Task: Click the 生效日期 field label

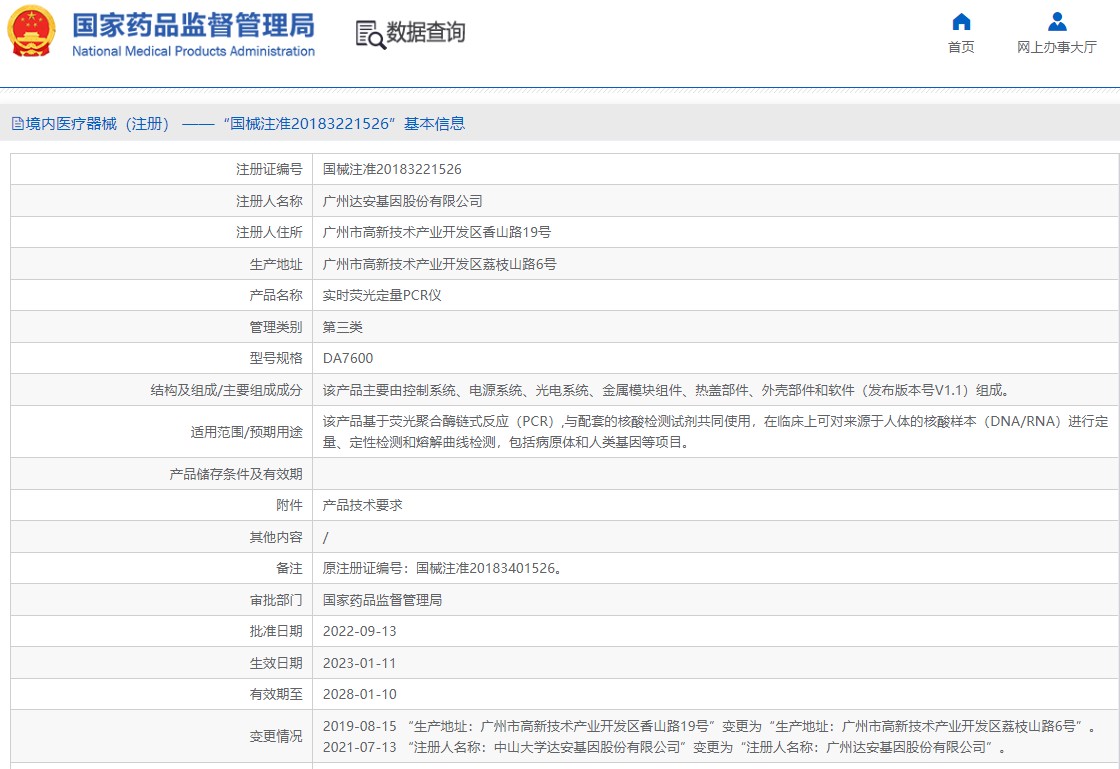Action: click(276, 663)
